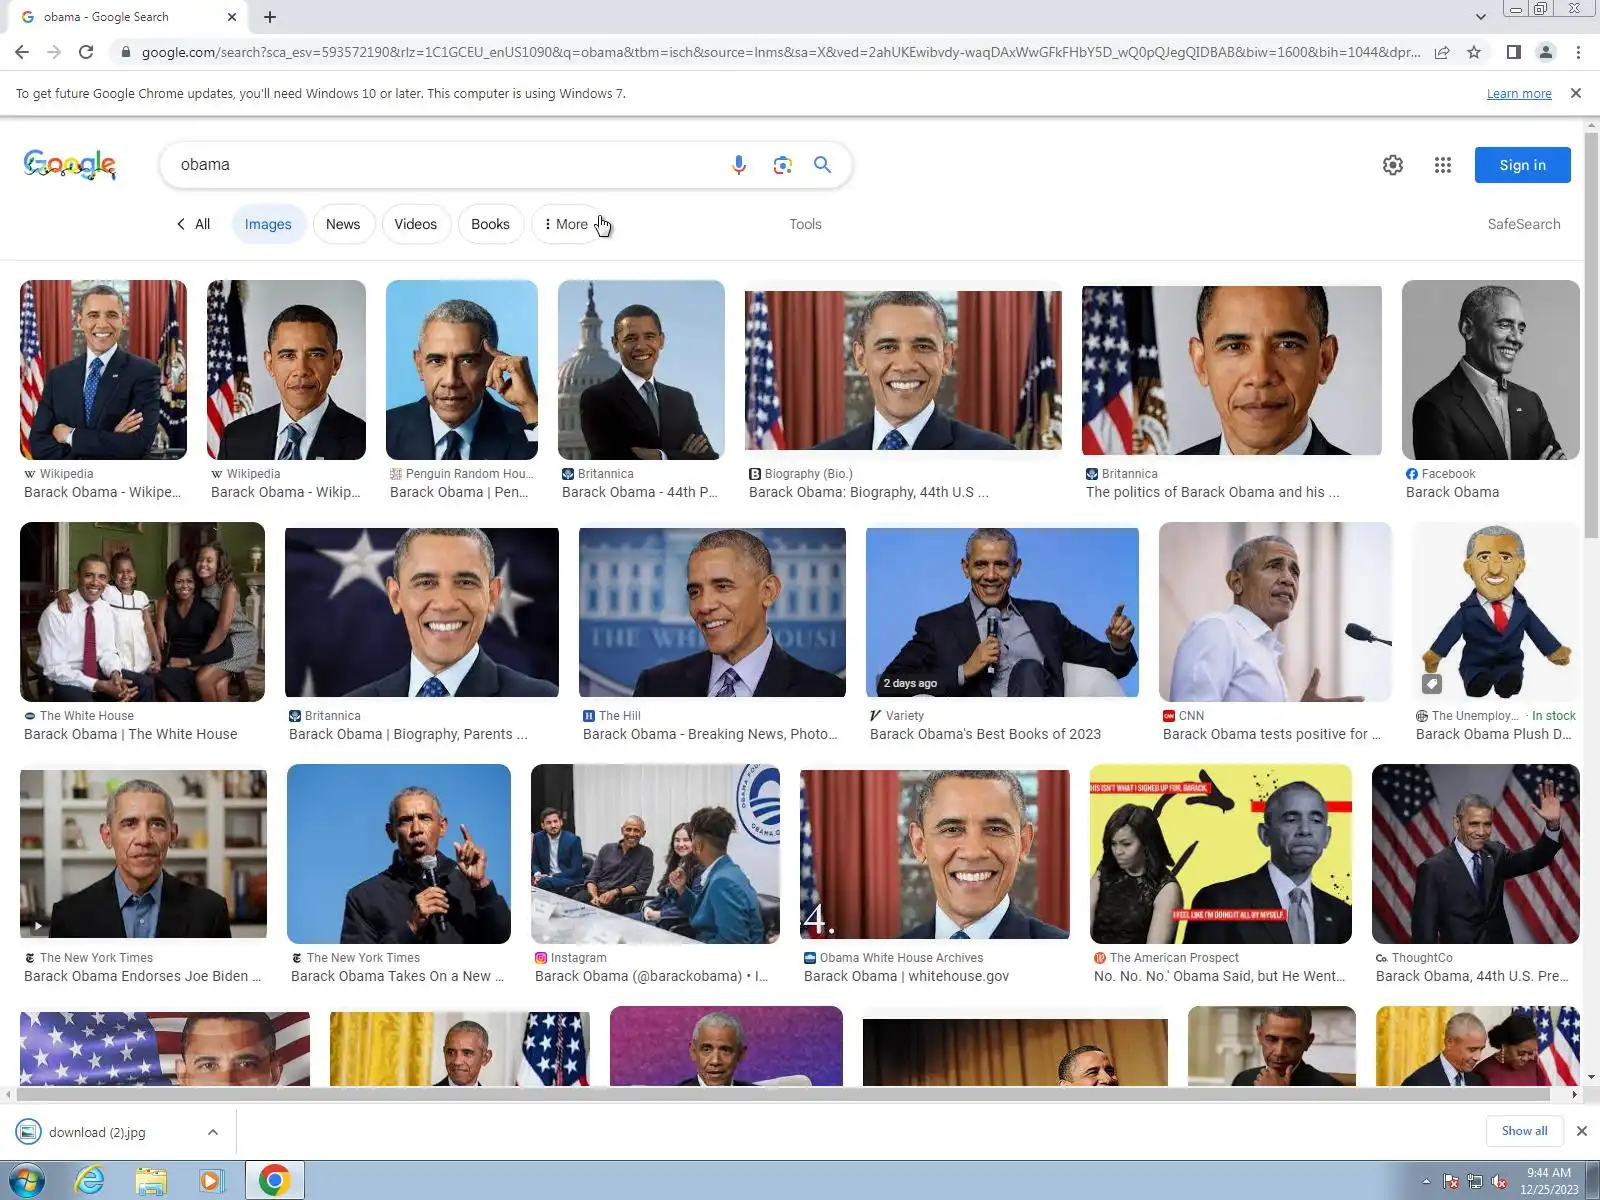Click Chrome icon in taskbar
Screen dimensions: 1600x1200
coord(274,1181)
